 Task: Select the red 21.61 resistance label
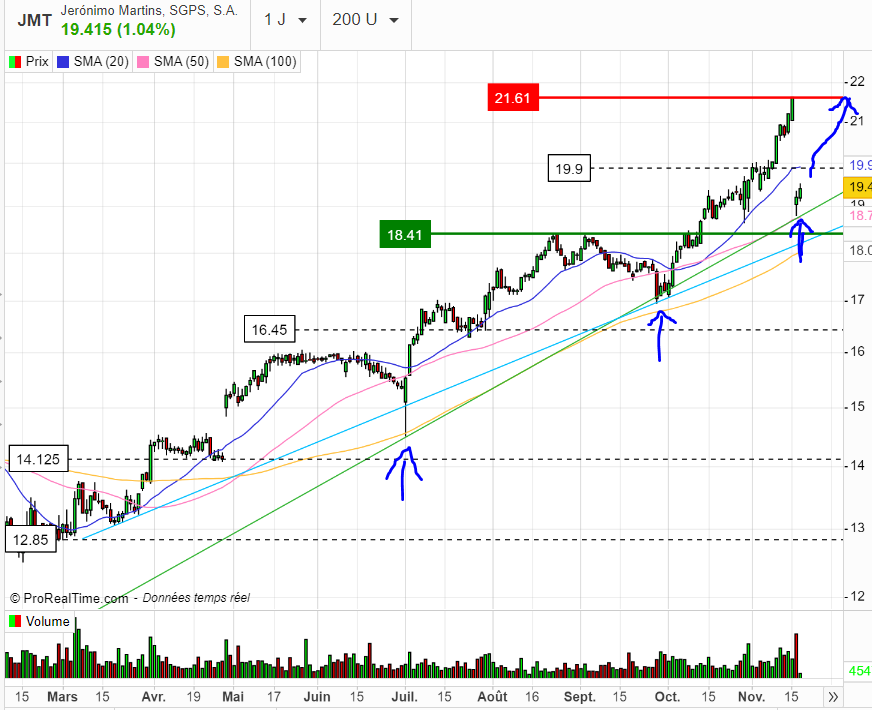[x=513, y=98]
